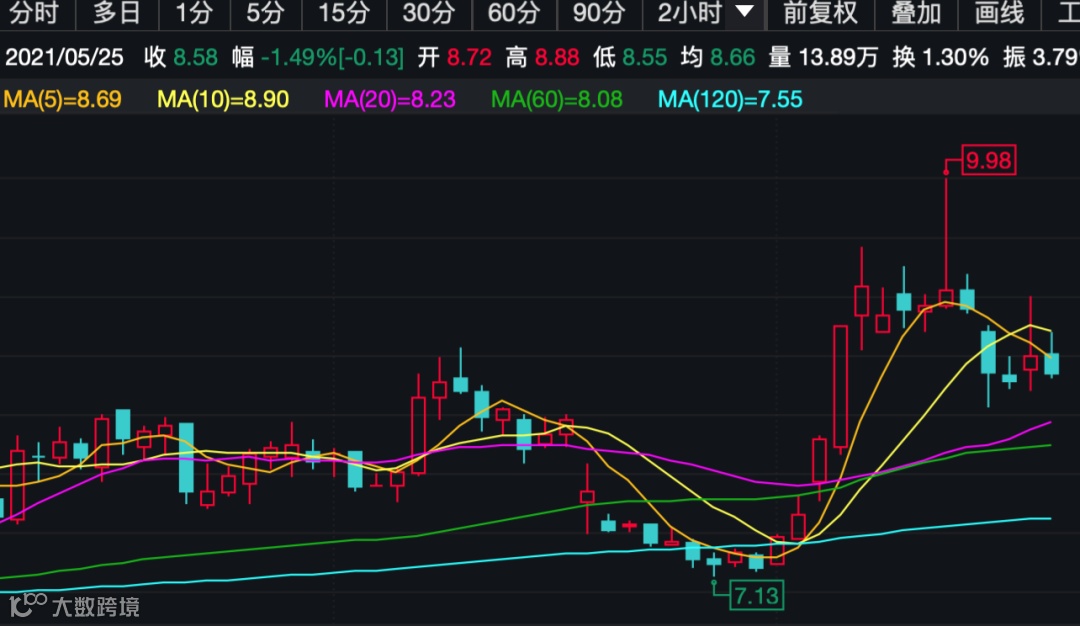Click the MA(120)=7.55 indicator label

[x=730, y=99]
